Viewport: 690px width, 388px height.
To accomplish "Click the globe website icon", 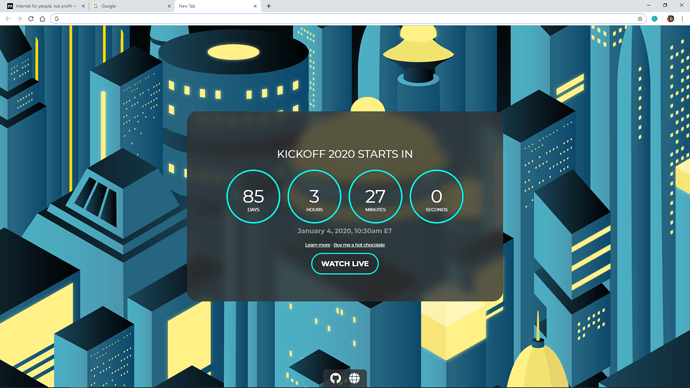I will pos(354,378).
